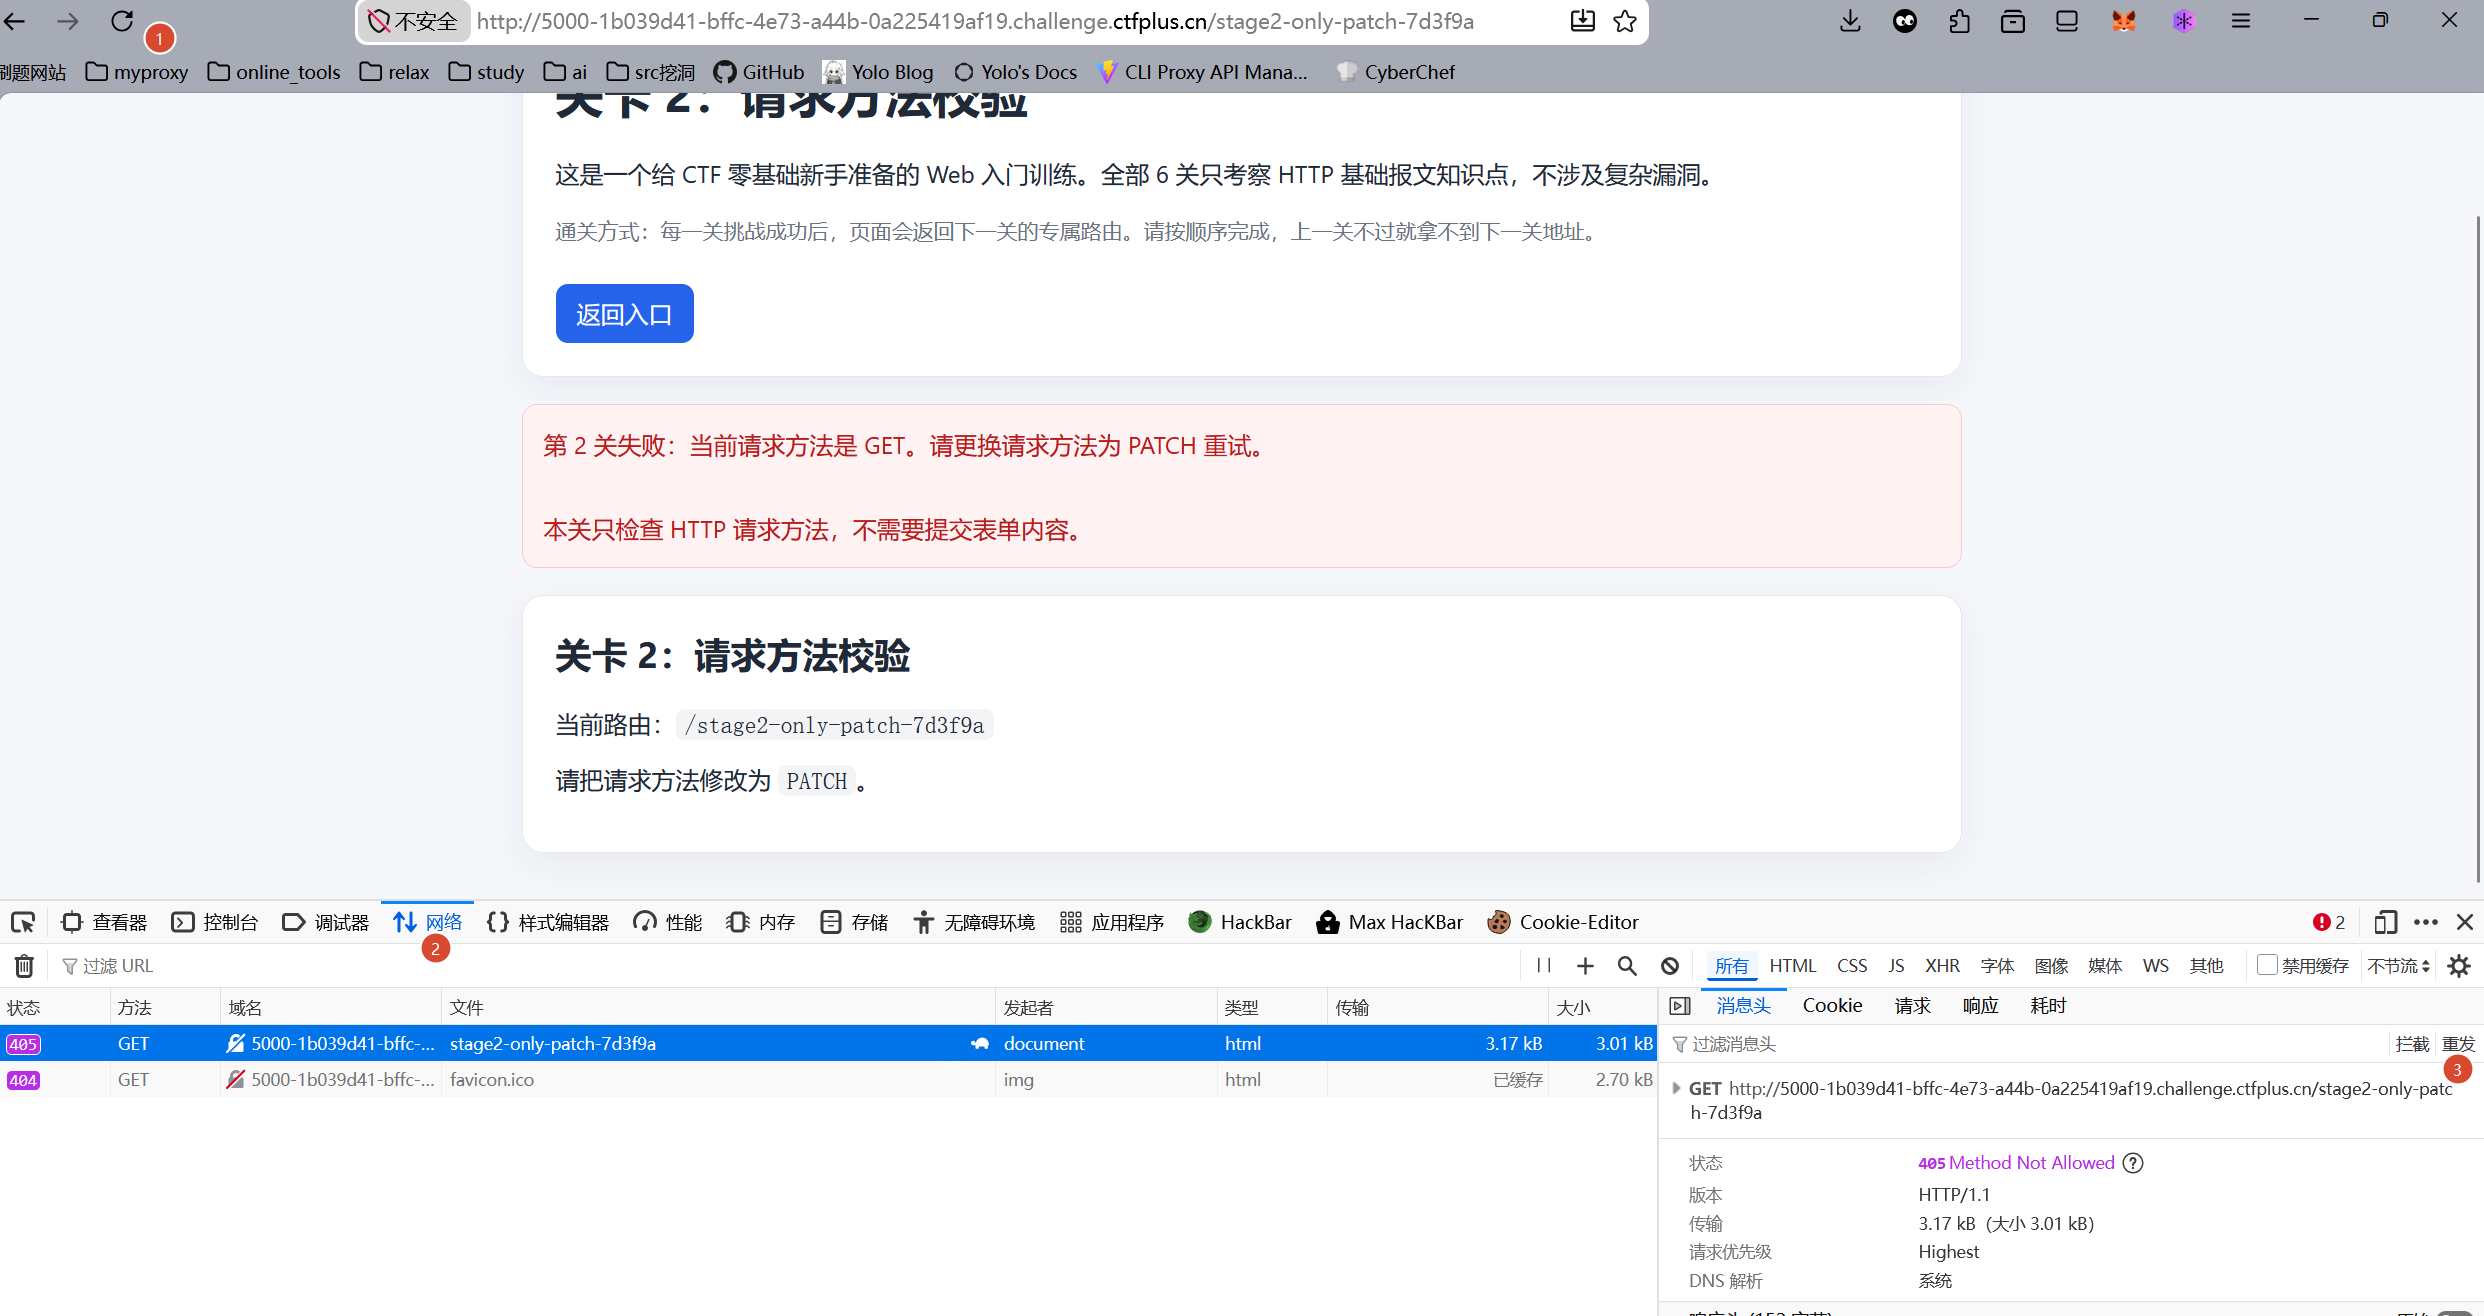This screenshot has height=1316, width=2484.
Task: Expand the GET request URL details
Action: click(x=1676, y=1088)
